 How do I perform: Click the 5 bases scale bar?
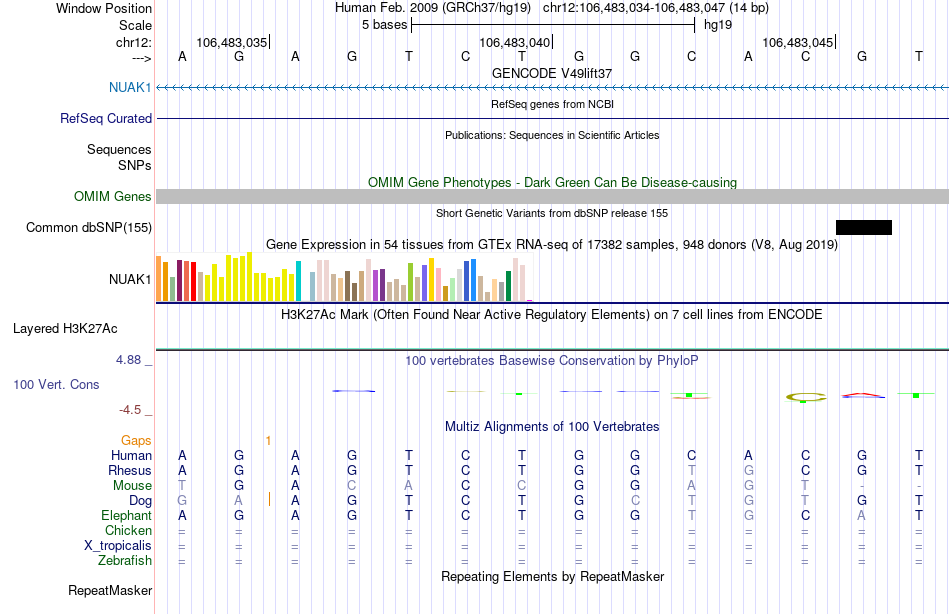pos(553,25)
